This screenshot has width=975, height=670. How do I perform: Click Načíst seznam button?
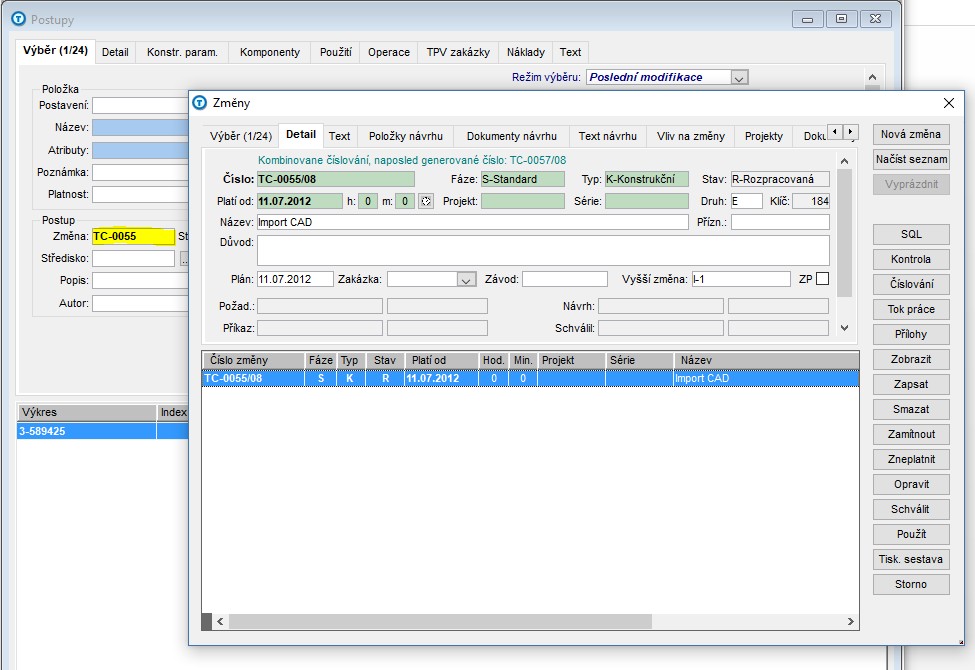(x=911, y=159)
